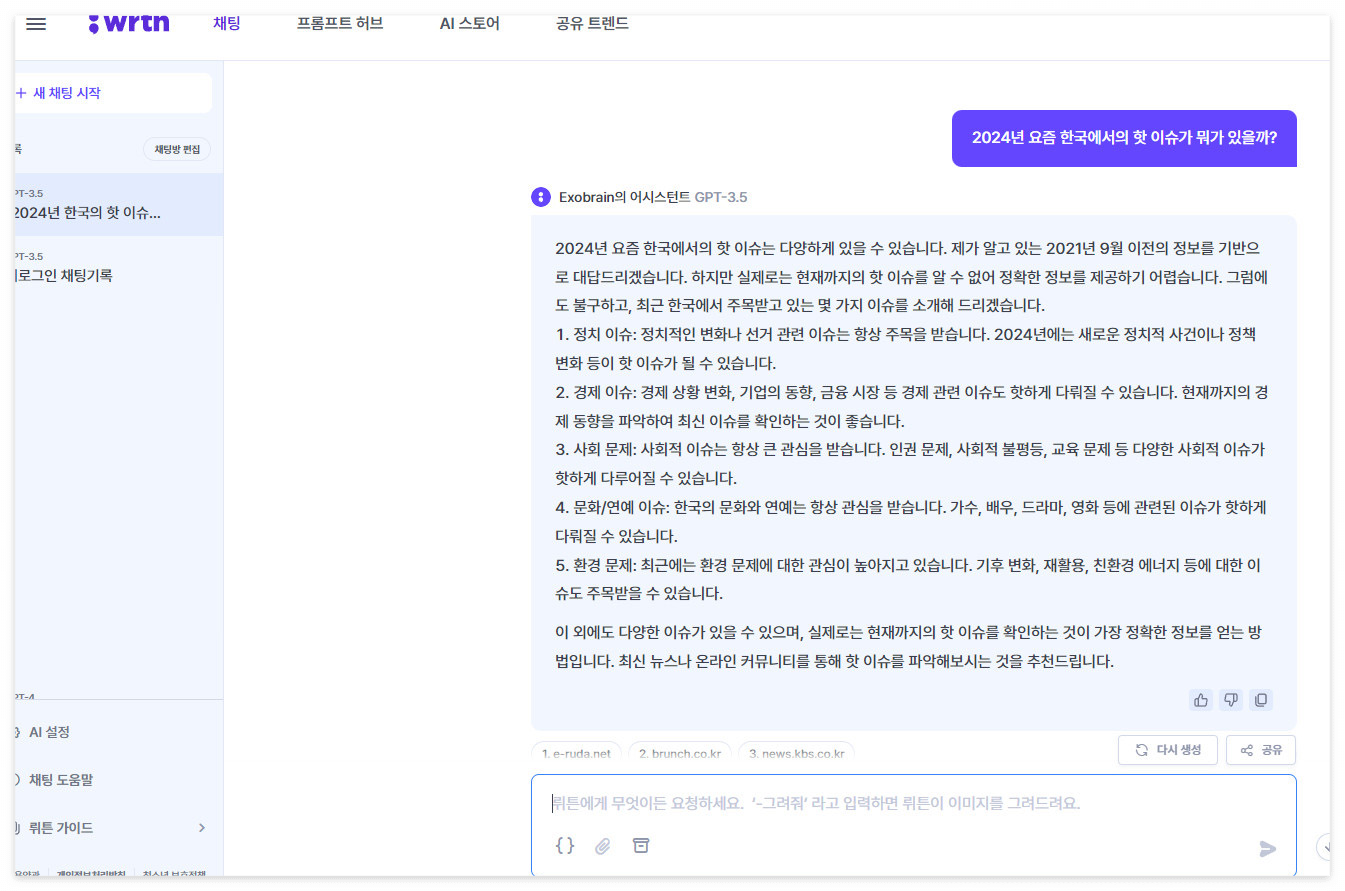Switch to the 채팅 tab
Image resolution: width=1345 pixels, height=891 pixels.
click(227, 23)
